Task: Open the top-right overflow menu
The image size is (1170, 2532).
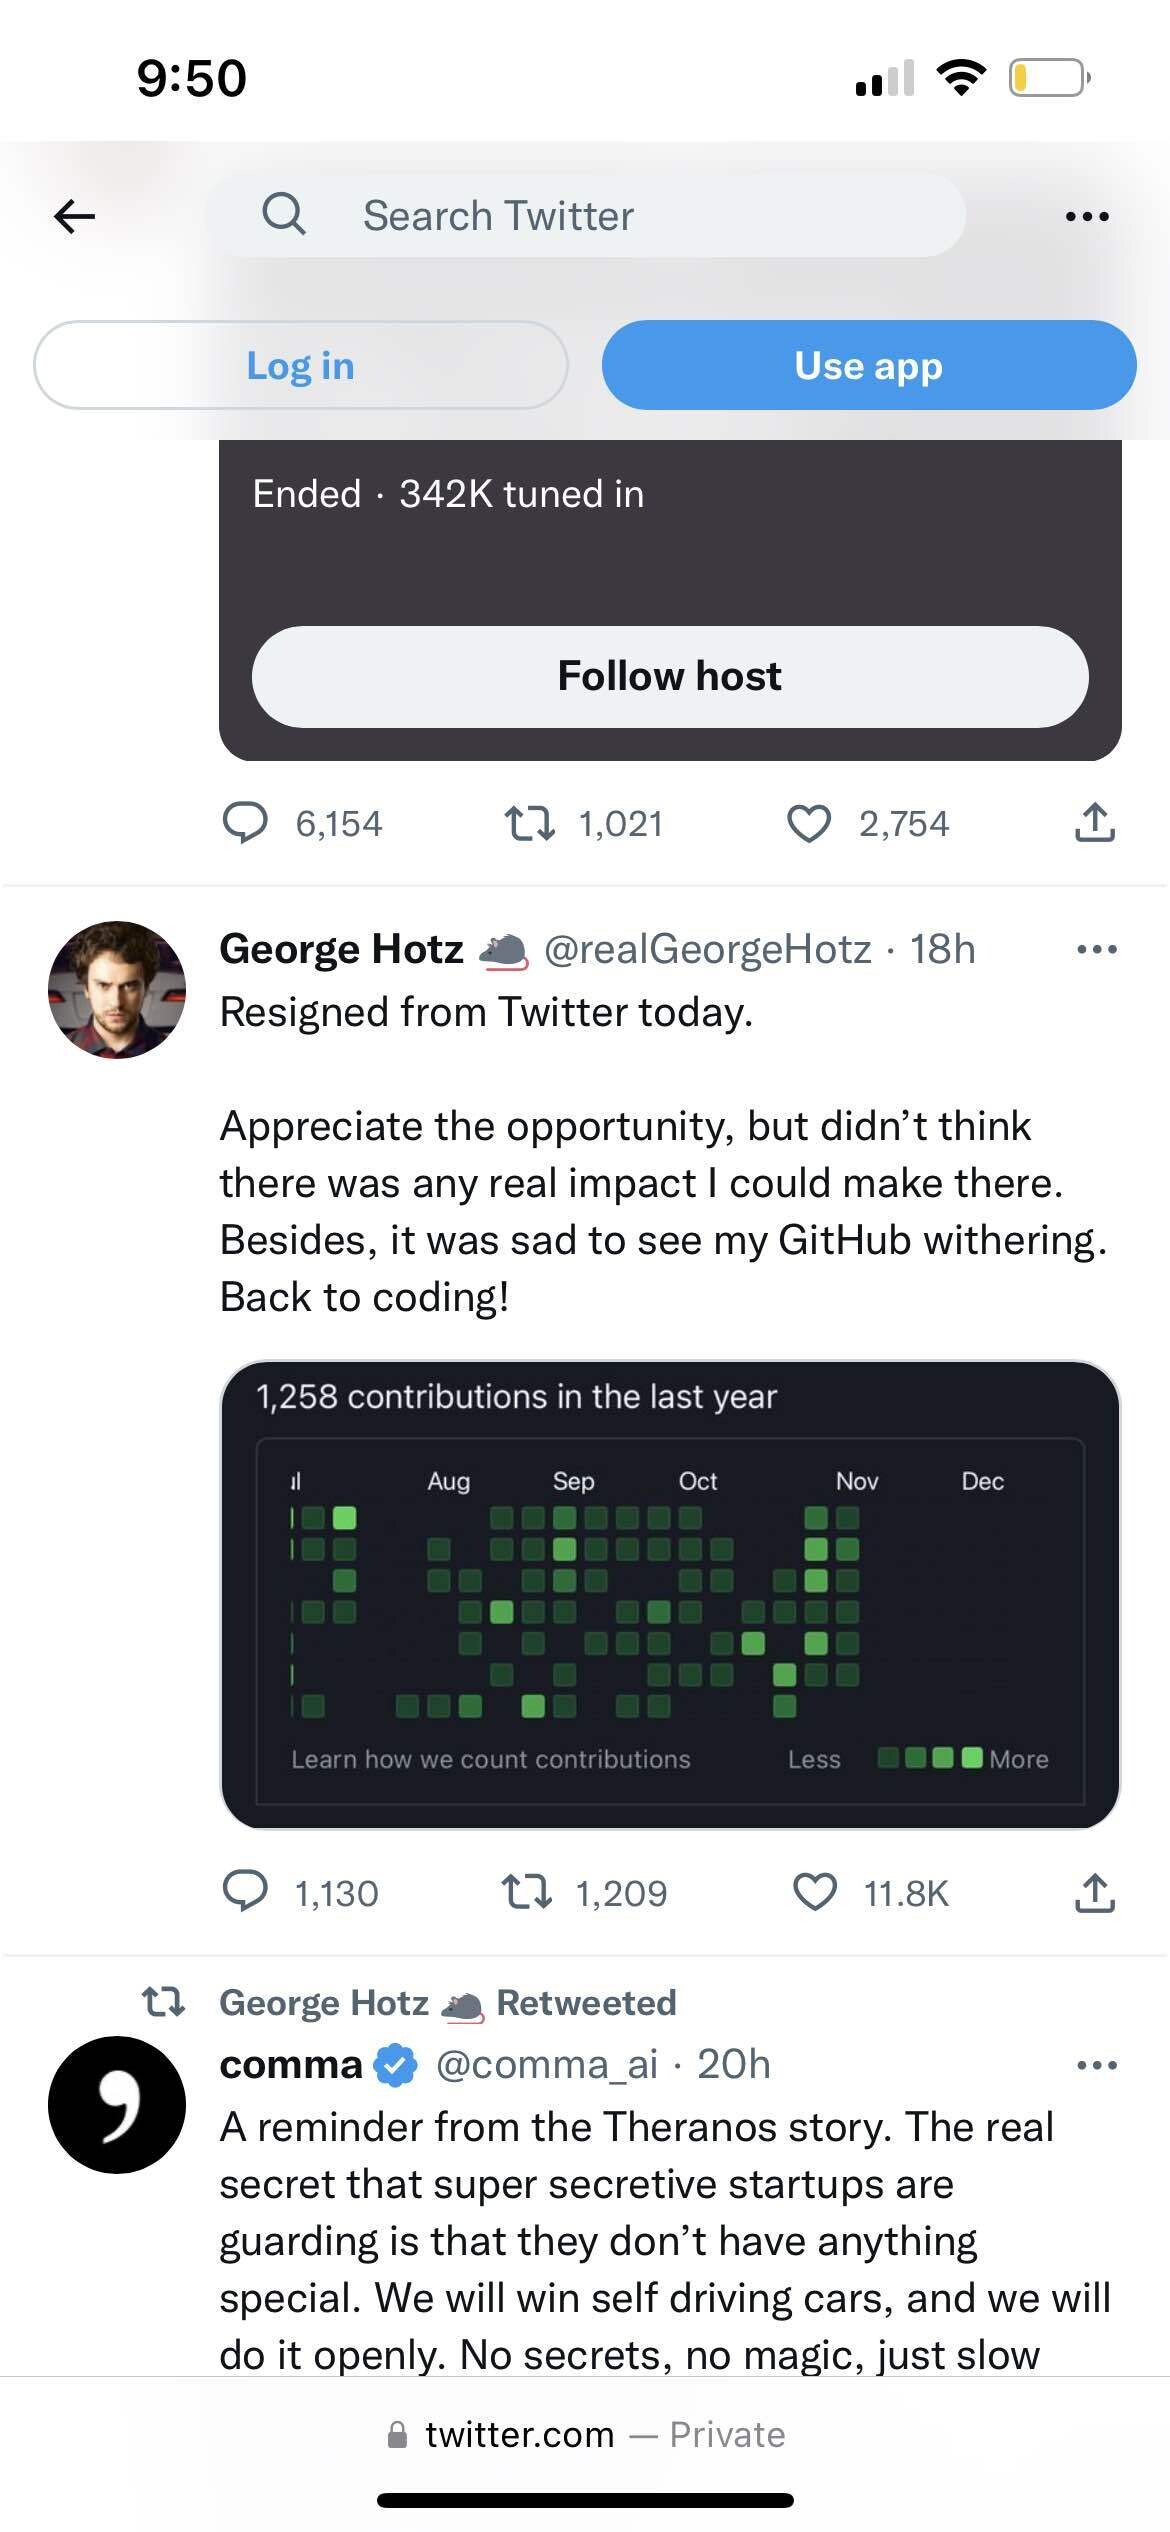Action: pos(1088,215)
